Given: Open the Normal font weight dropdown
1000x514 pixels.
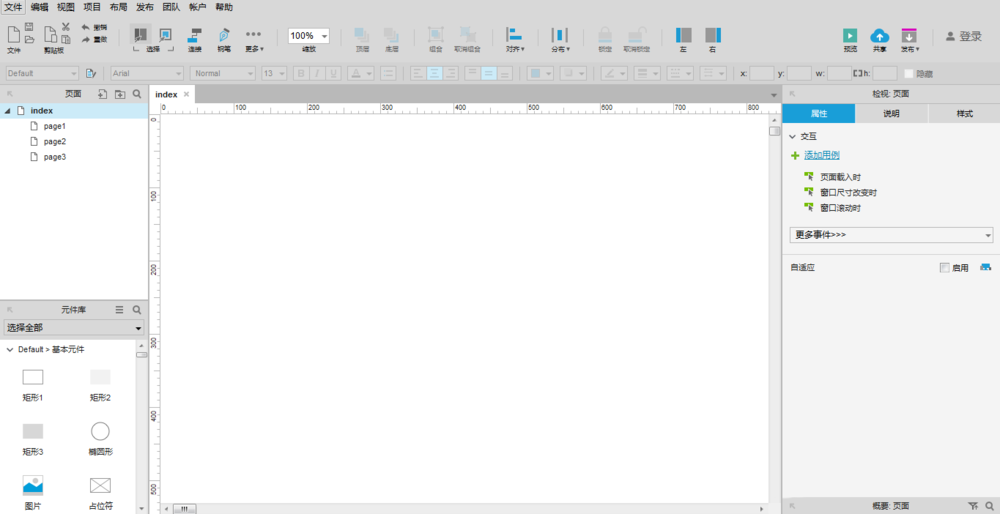Looking at the screenshot, I should pos(223,73).
